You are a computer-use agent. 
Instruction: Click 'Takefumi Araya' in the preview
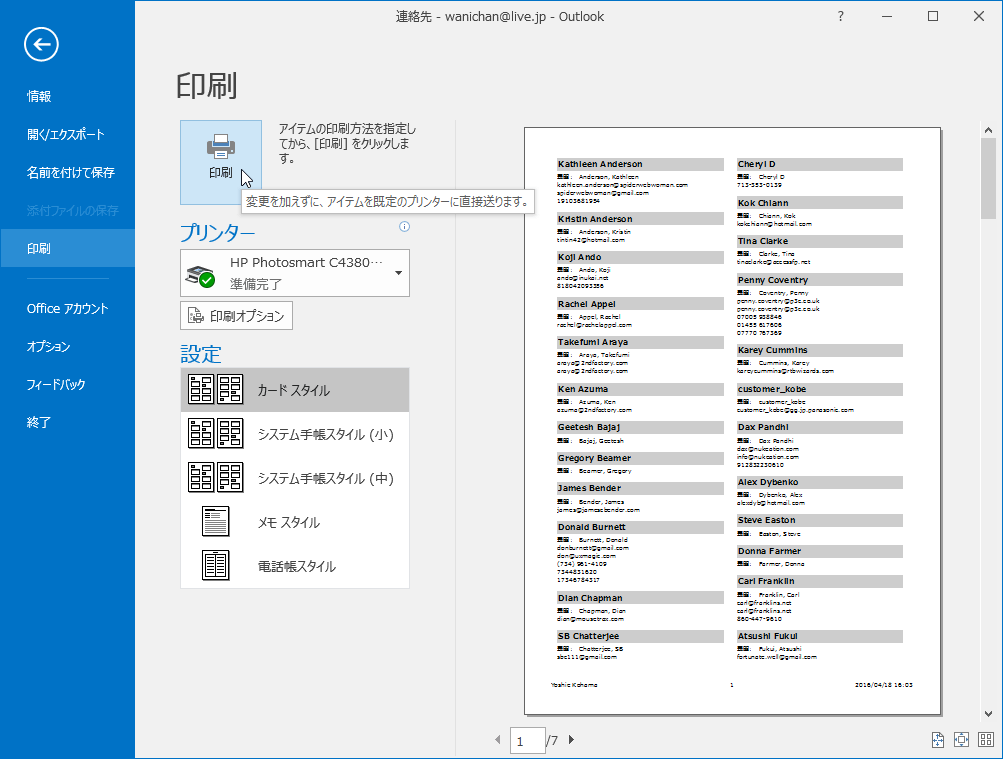tap(593, 342)
